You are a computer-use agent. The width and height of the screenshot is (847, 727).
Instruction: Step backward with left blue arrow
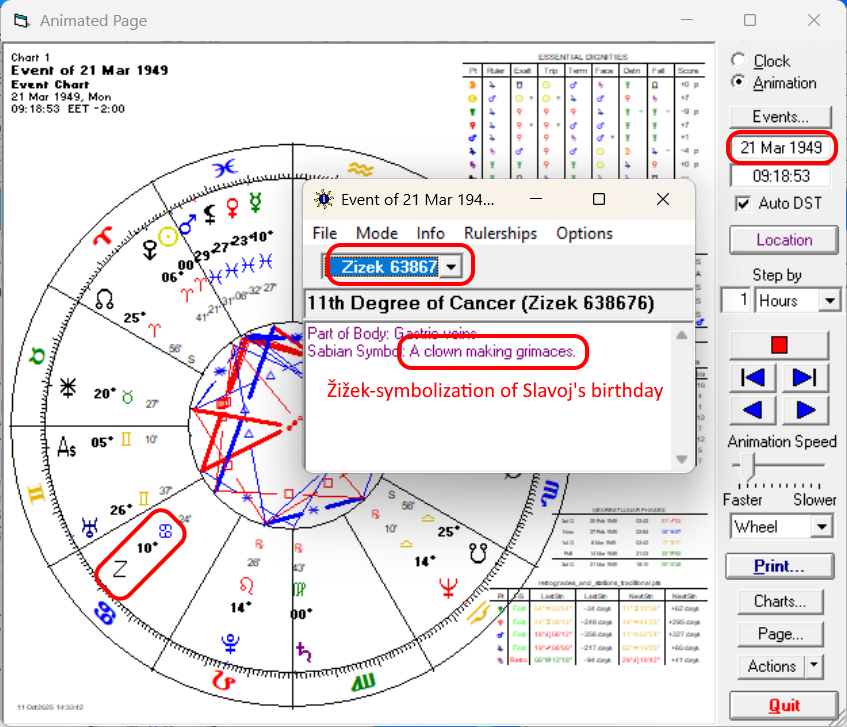[x=753, y=410]
